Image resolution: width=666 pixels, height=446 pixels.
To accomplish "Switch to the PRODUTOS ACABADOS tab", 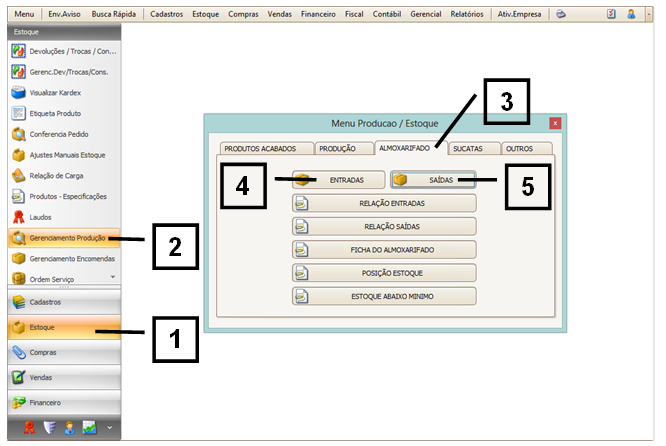I will (260, 148).
